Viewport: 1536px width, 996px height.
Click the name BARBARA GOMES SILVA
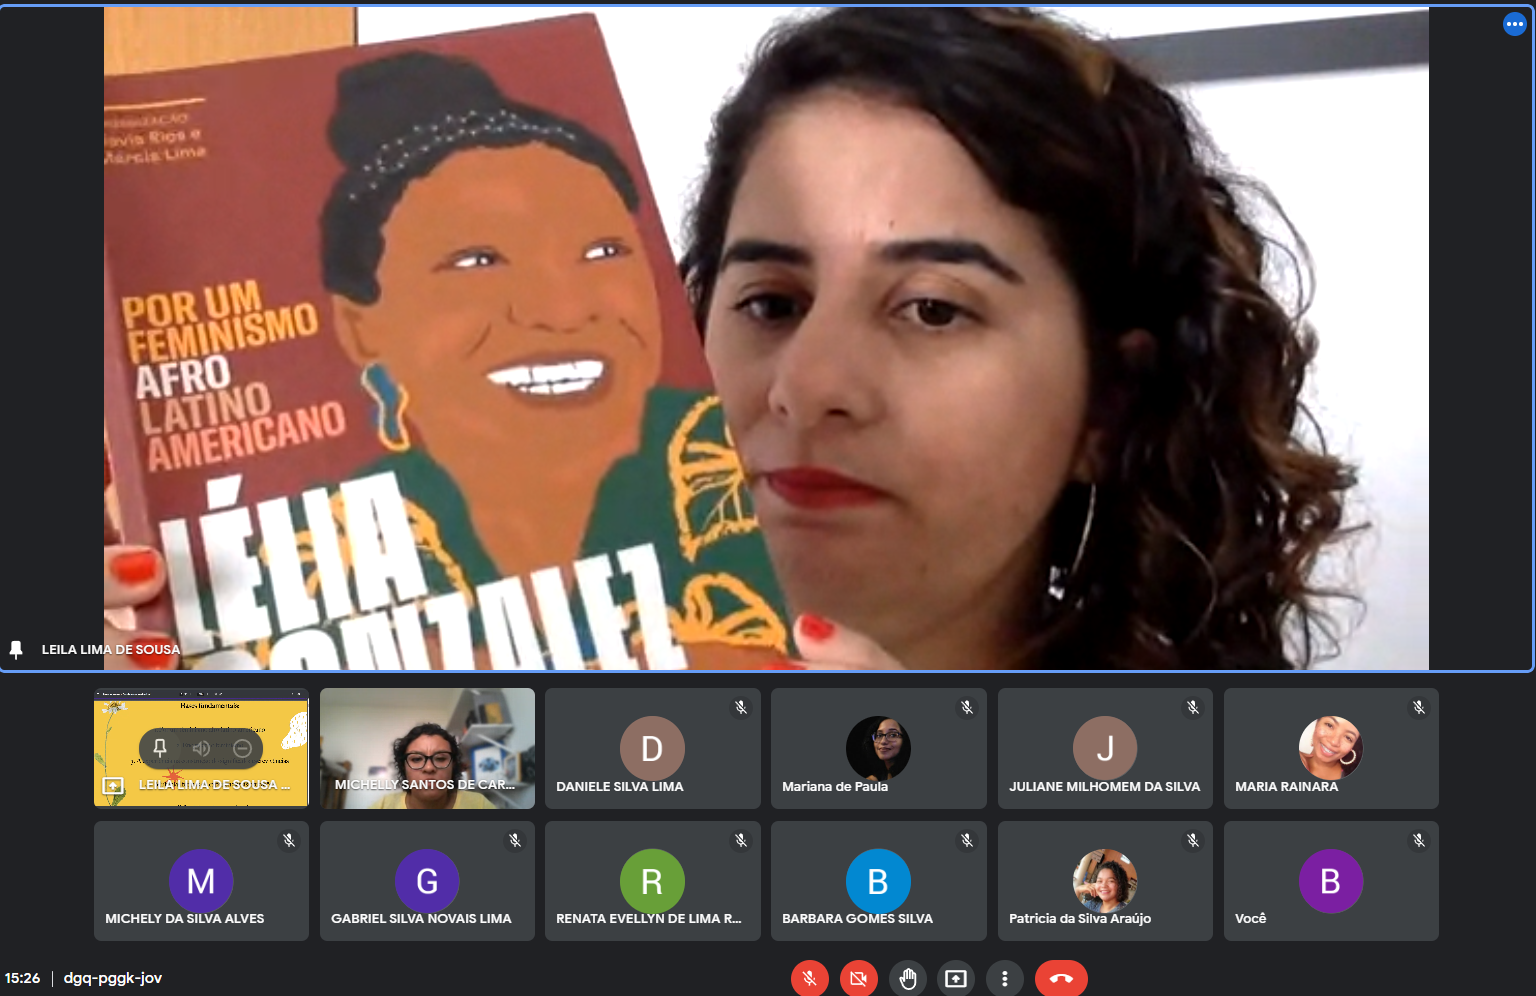point(857,919)
